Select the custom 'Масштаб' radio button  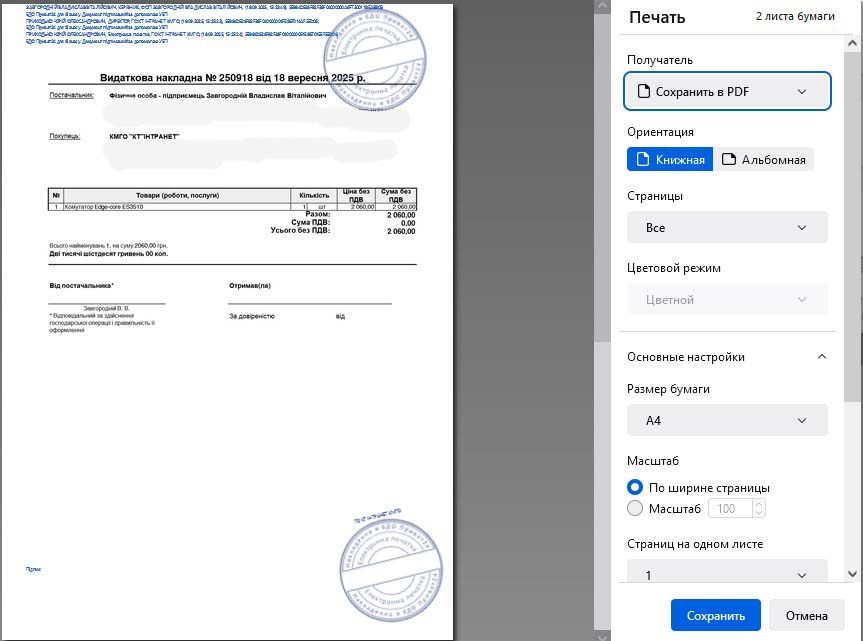(635, 508)
